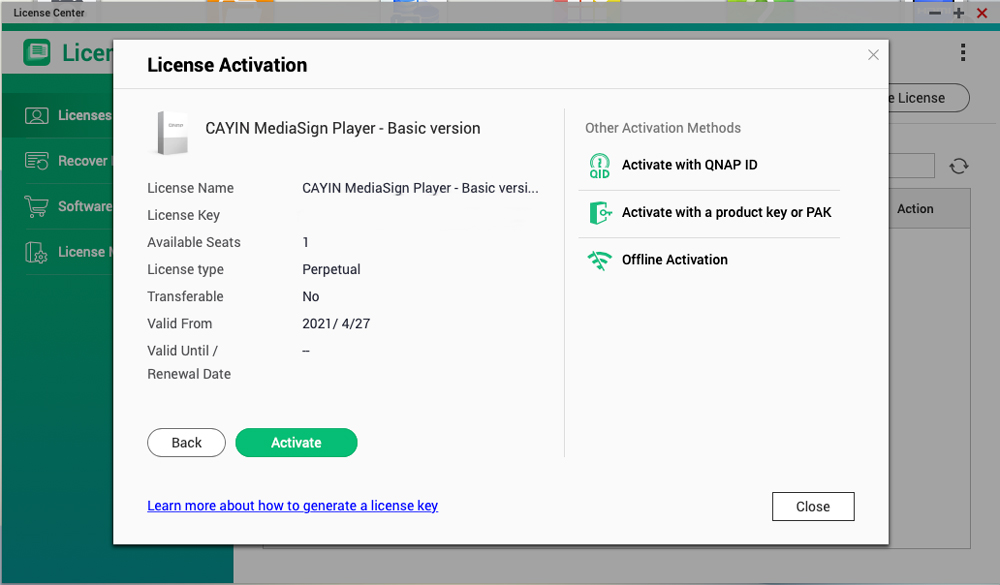Image resolution: width=1000 pixels, height=585 pixels.
Task: Click the QNAP ID icon
Action: coord(599,166)
